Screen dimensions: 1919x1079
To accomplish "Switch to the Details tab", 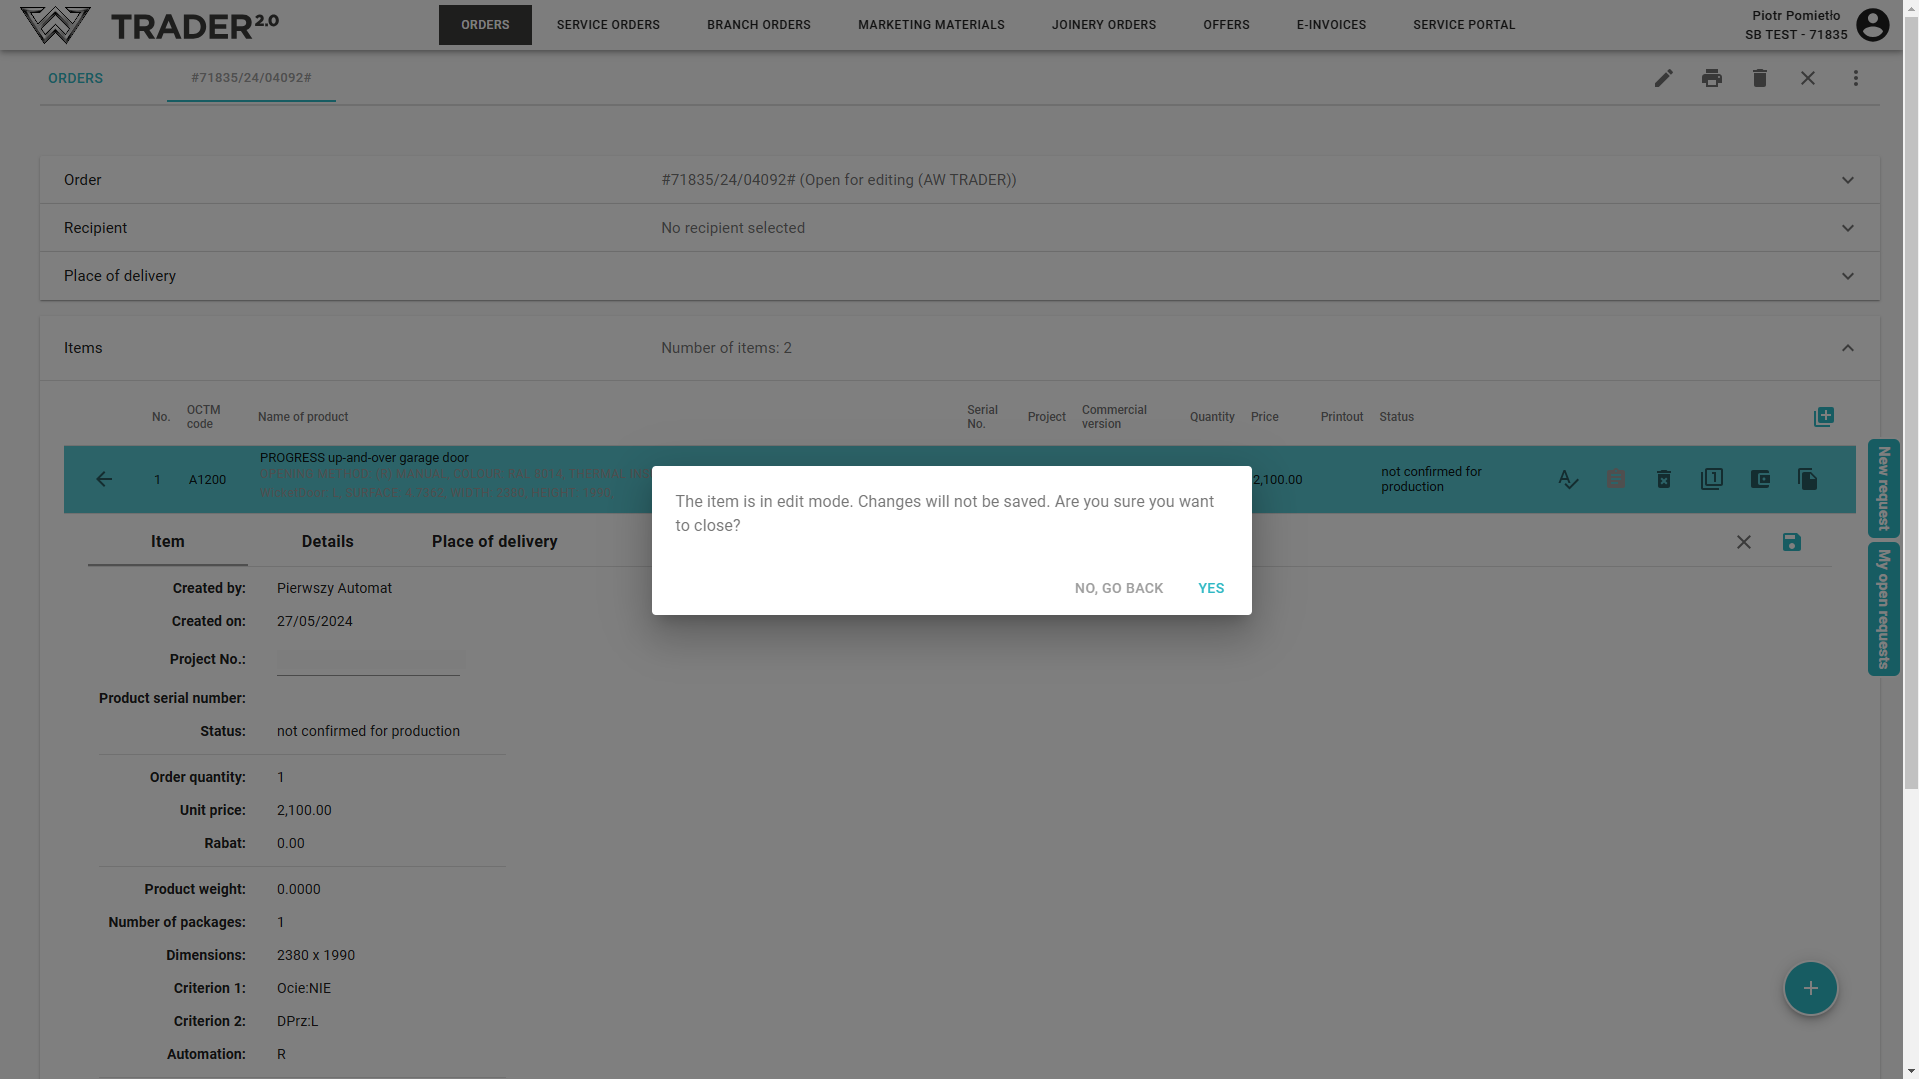I will 327,542.
